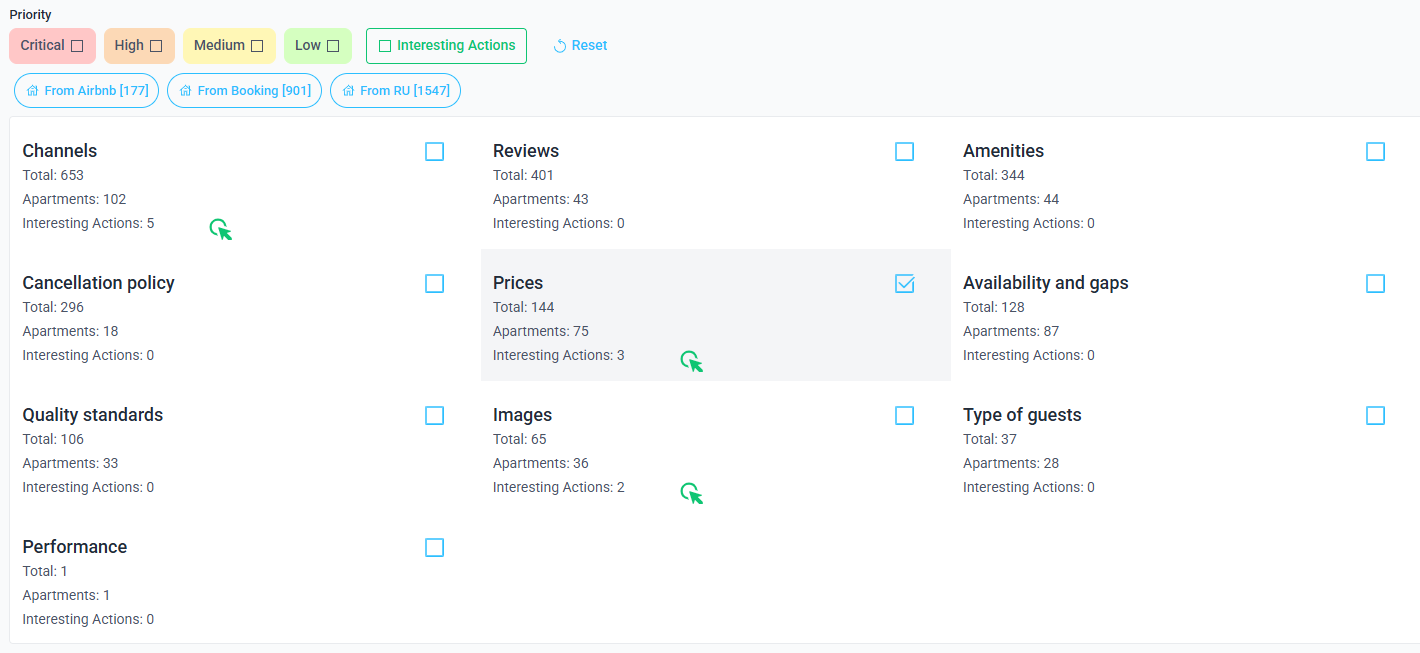The image size is (1420, 653).
Task: Click the interesting actions icon under Images
Action: 692,494
